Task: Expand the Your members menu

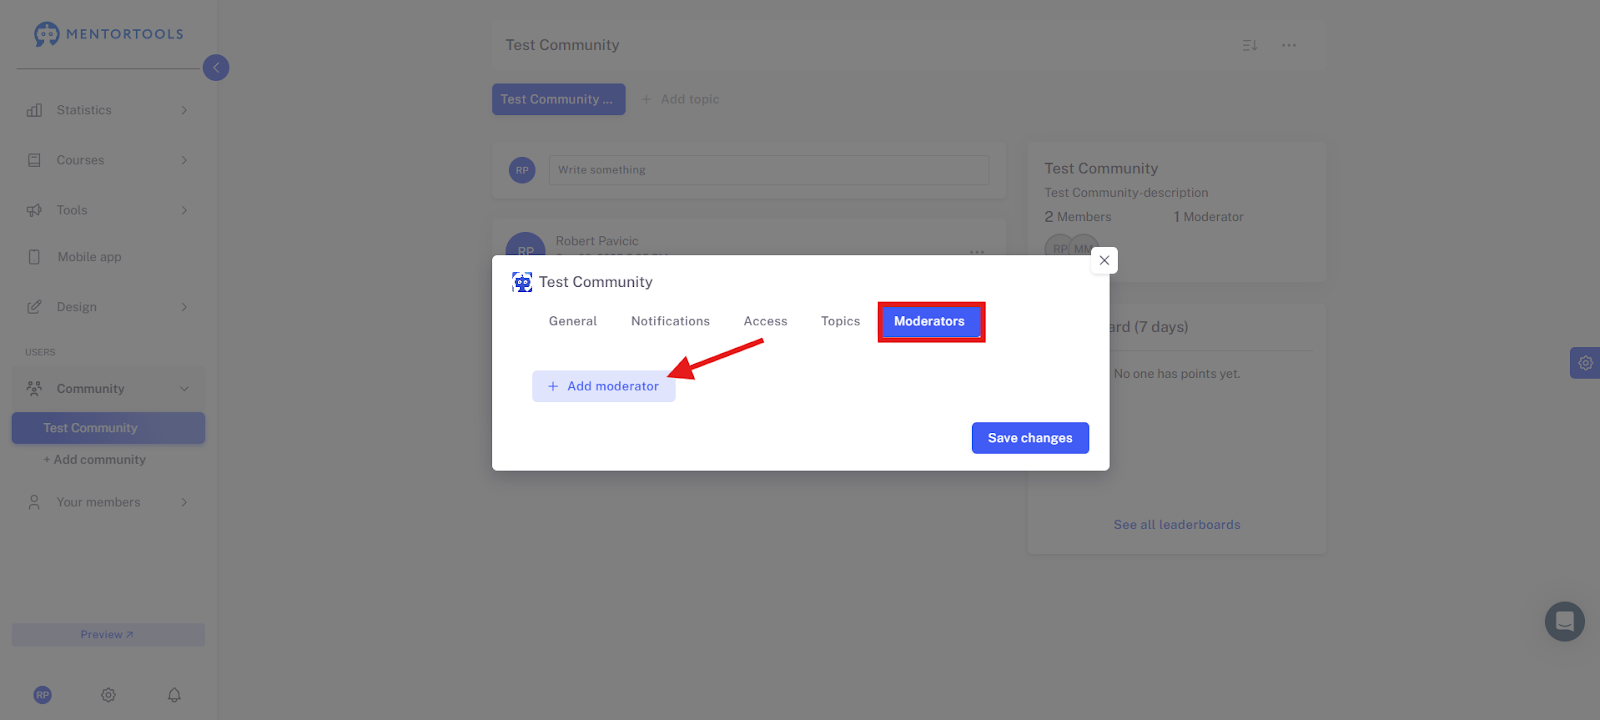Action: coord(108,502)
